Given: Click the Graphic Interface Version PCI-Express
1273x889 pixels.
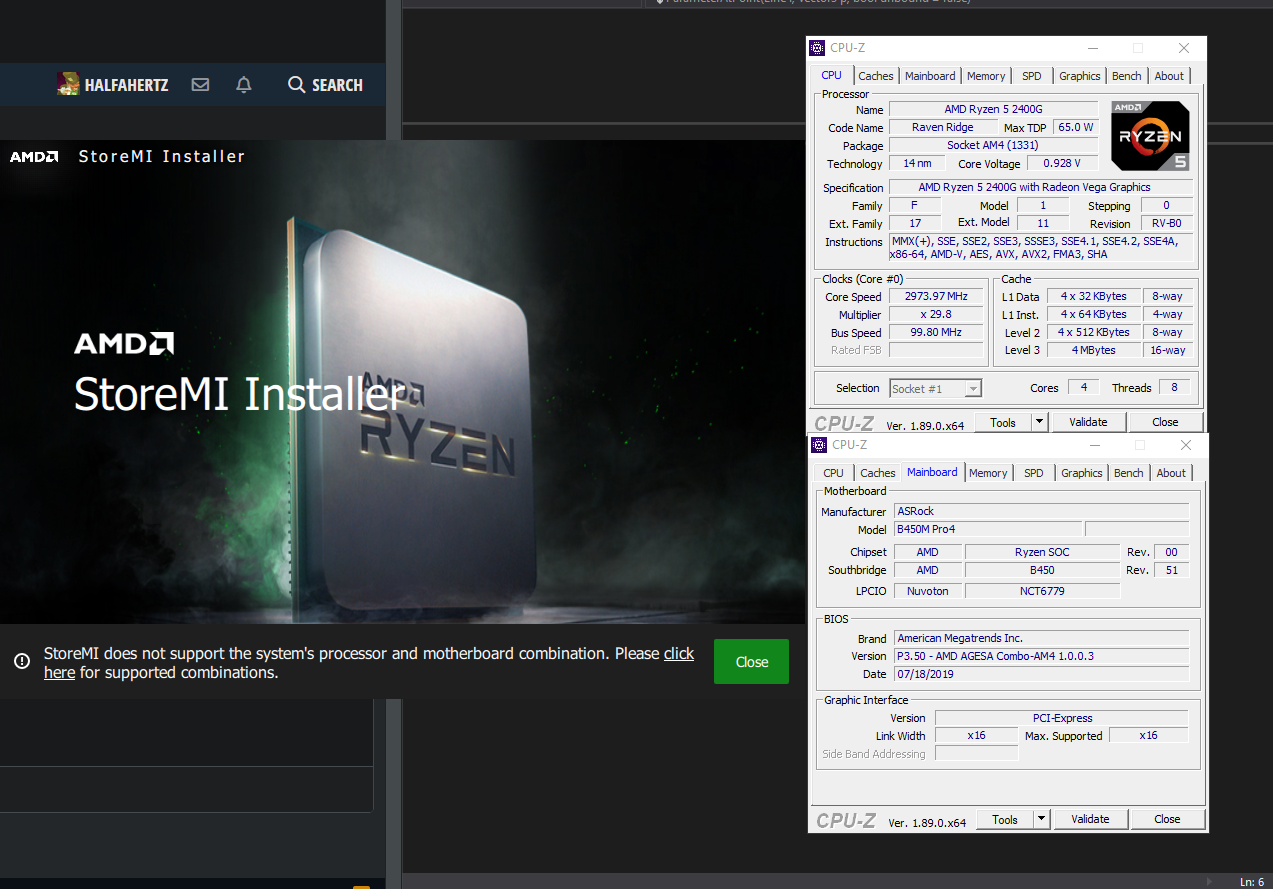Looking at the screenshot, I should point(1062,718).
